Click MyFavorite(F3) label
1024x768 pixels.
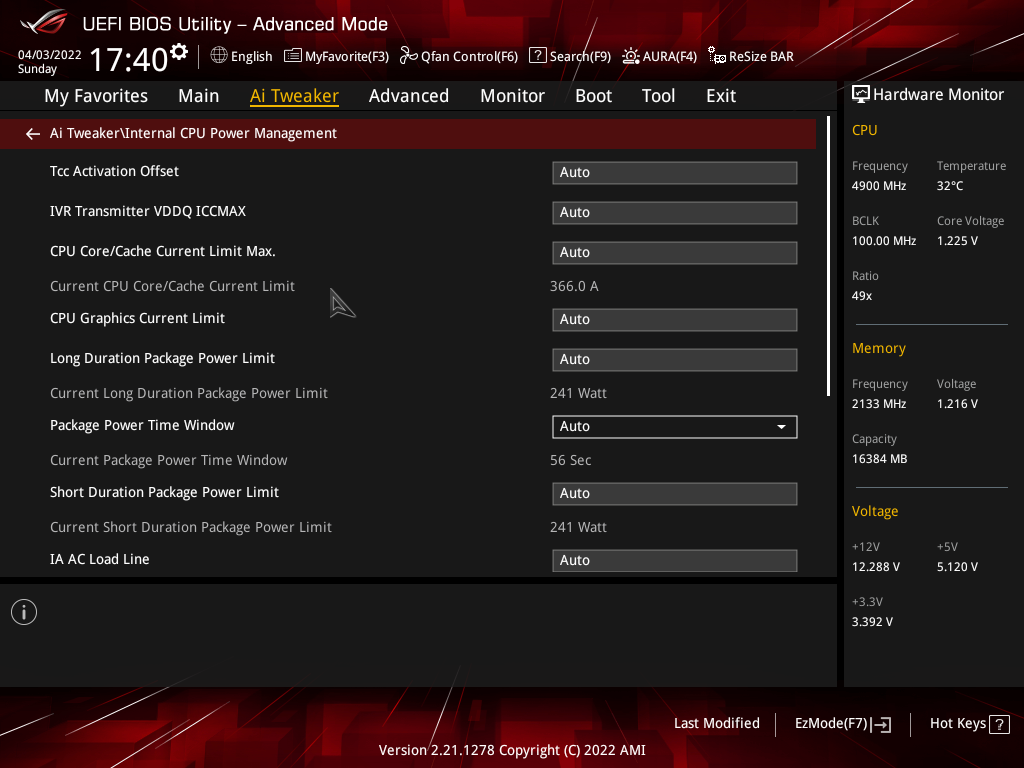[x=347, y=57]
